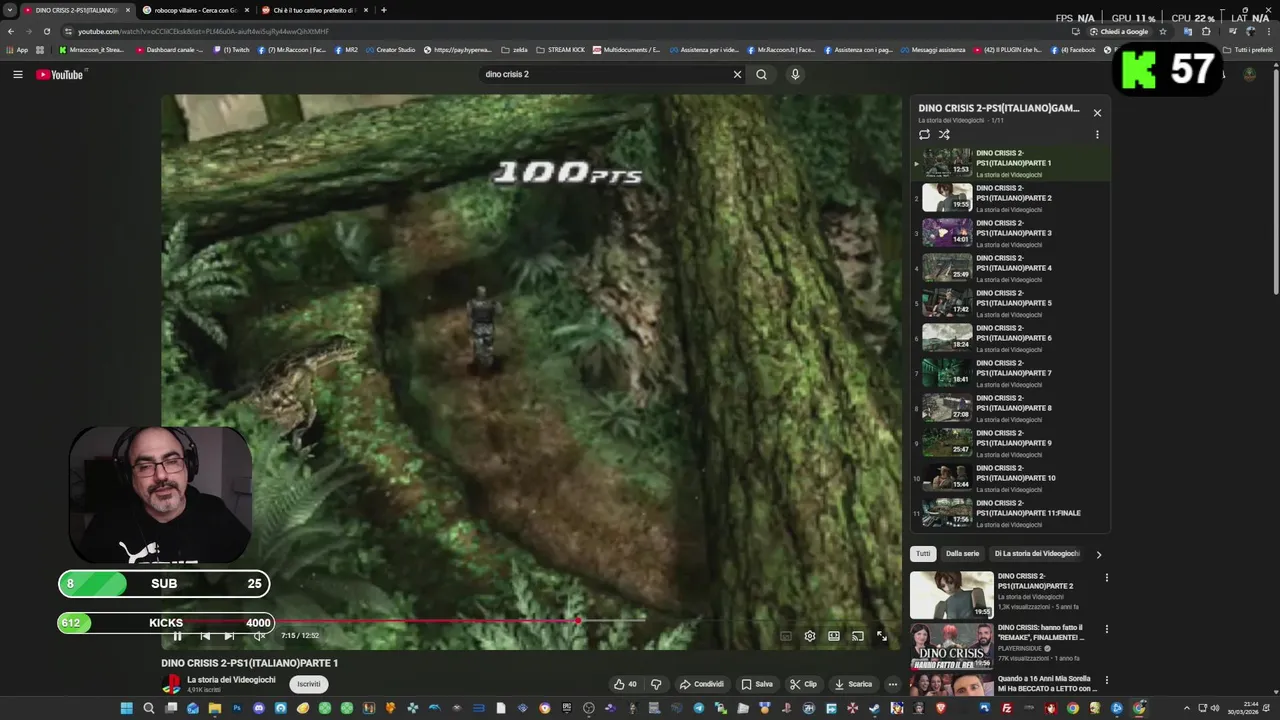Pause the video

[x=177, y=636]
